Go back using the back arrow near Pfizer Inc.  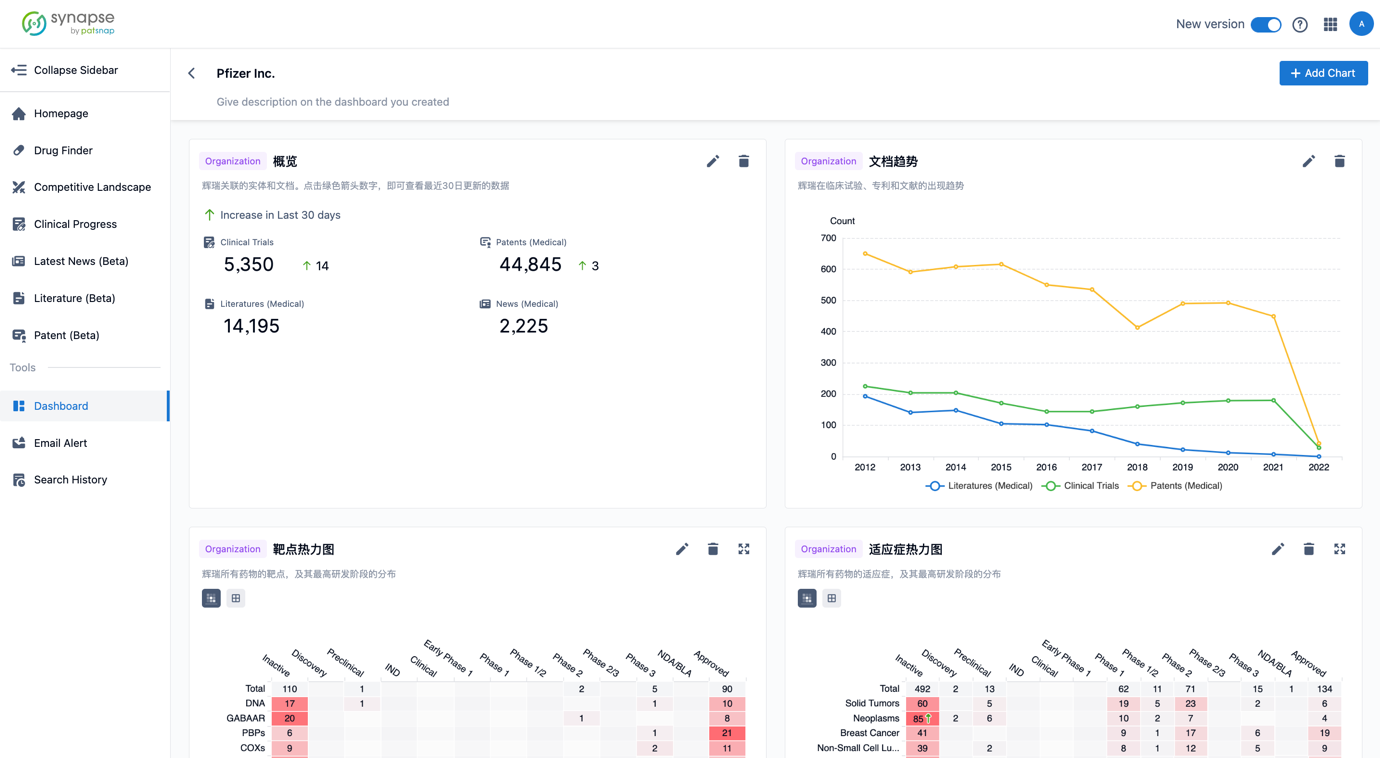(x=191, y=73)
